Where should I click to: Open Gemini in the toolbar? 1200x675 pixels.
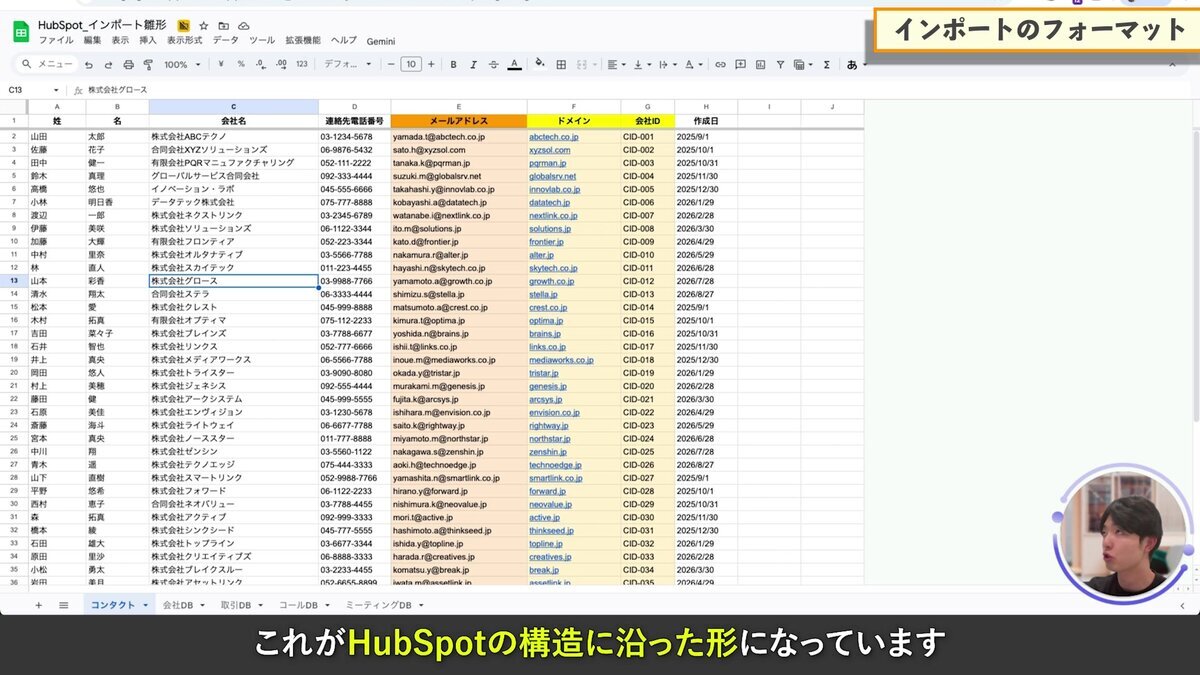tap(381, 42)
